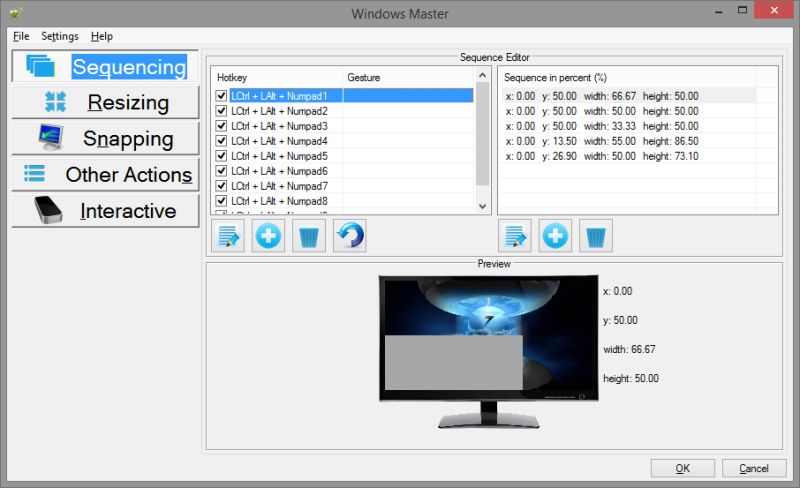Close the Windows Master window
The width and height of the screenshot is (800, 488).
pos(774,10)
